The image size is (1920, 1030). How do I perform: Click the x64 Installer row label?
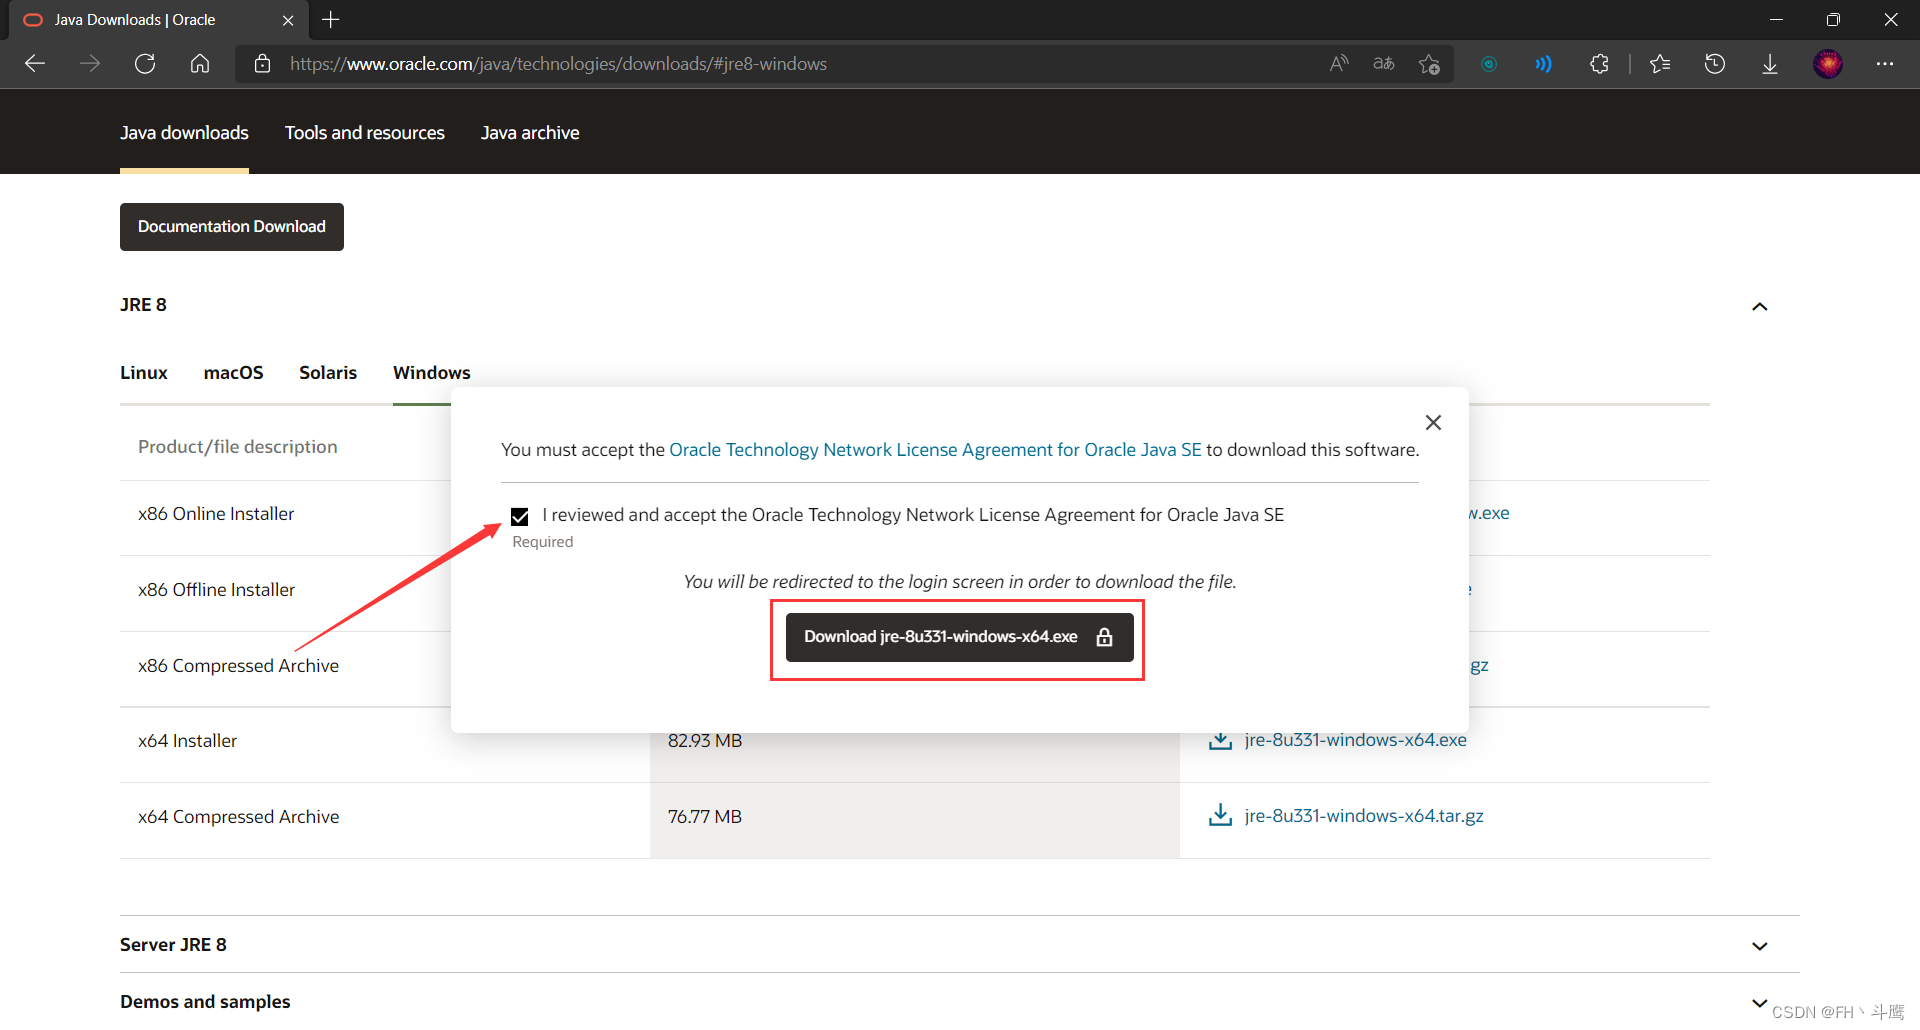(187, 741)
